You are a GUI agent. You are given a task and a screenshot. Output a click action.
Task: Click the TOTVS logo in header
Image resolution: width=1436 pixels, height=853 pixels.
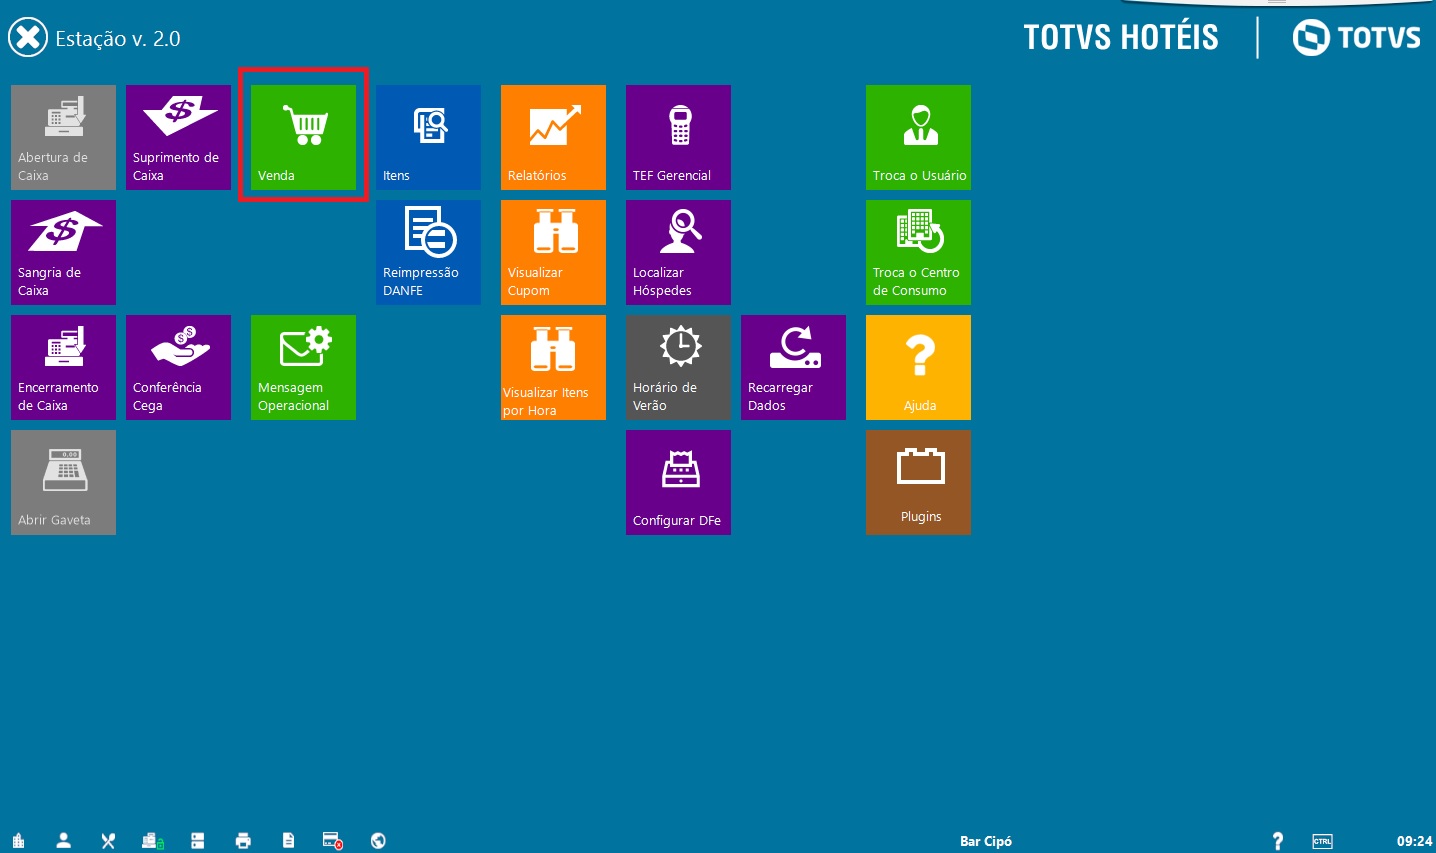[1357, 38]
